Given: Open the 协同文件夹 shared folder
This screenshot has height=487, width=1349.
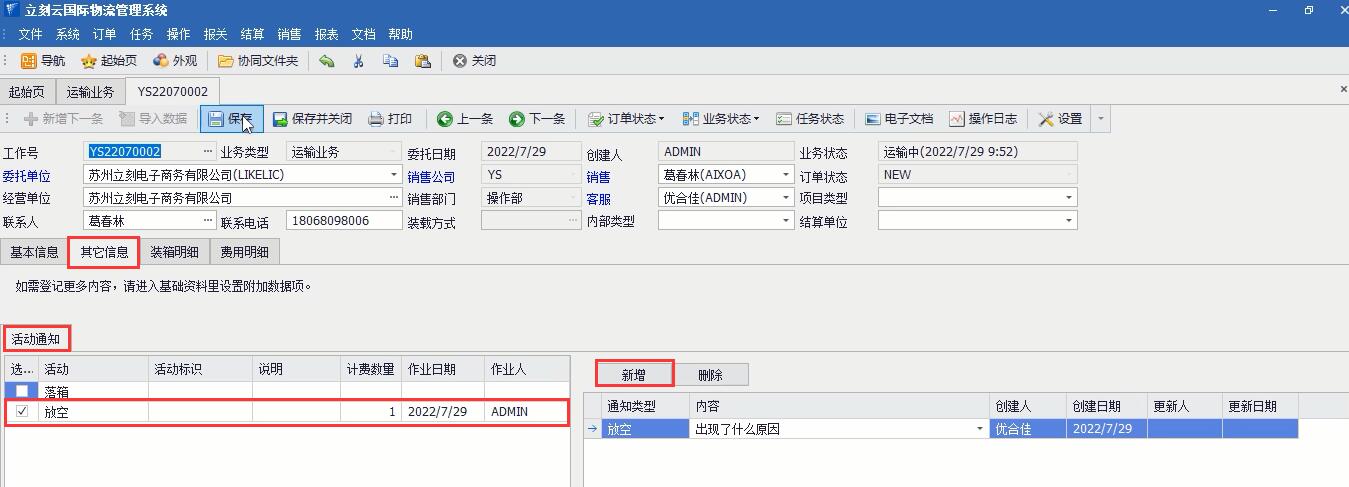Looking at the screenshot, I should 258,61.
